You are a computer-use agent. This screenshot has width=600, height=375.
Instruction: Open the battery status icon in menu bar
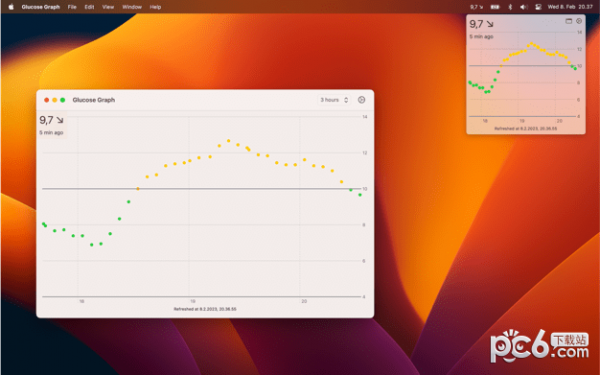coord(495,7)
